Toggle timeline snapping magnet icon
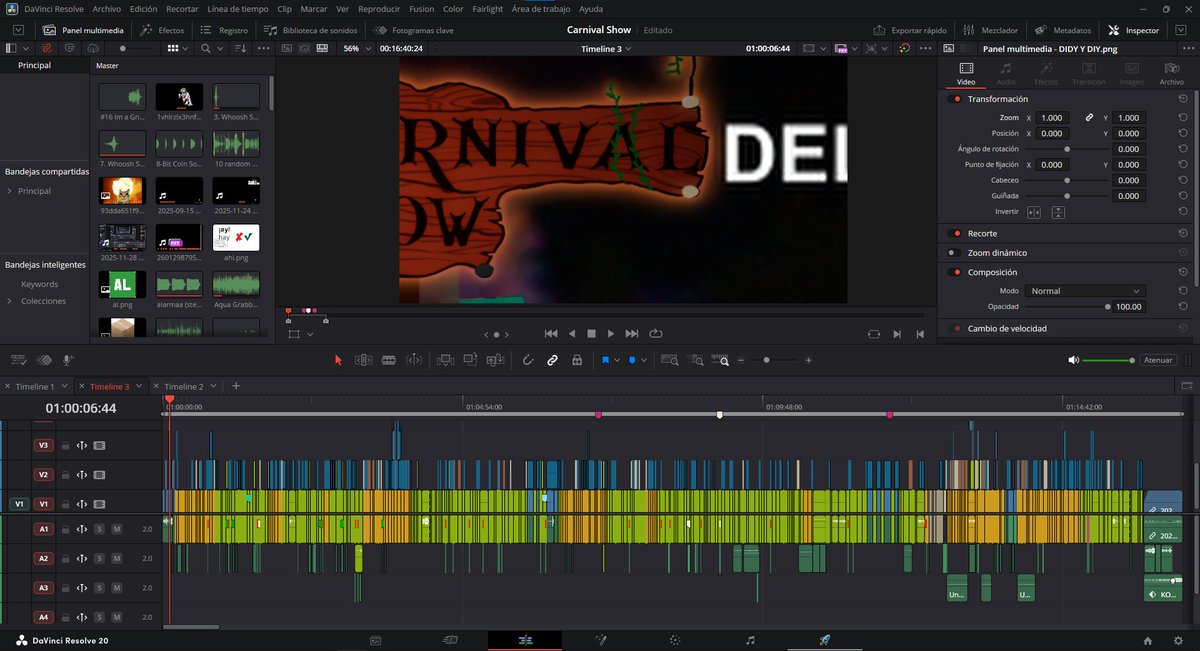Screen dimensions: 1200x651 click(528, 360)
